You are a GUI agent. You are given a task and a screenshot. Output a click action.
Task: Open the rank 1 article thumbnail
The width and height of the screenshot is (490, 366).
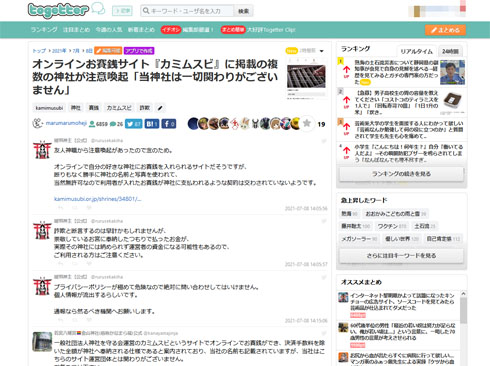pyautogui.click(x=452, y=72)
